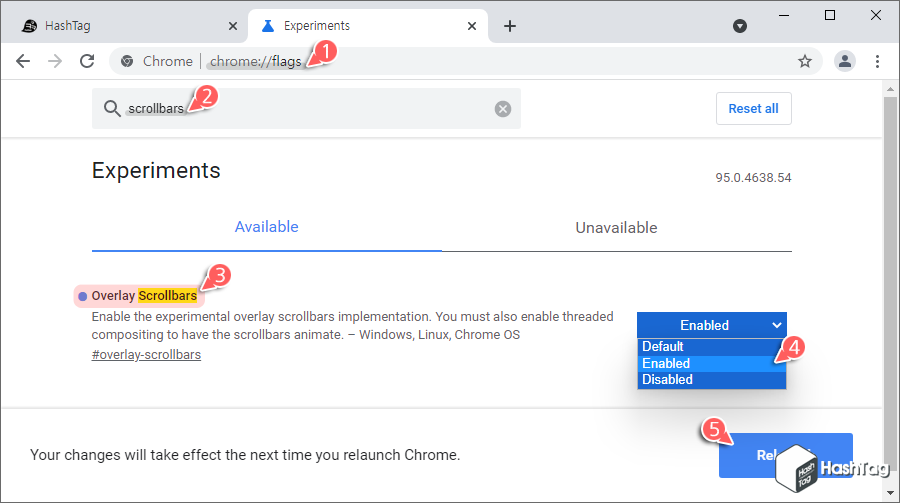
Task: Open Chrome's three-dot menu
Action: tap(877, 61)
